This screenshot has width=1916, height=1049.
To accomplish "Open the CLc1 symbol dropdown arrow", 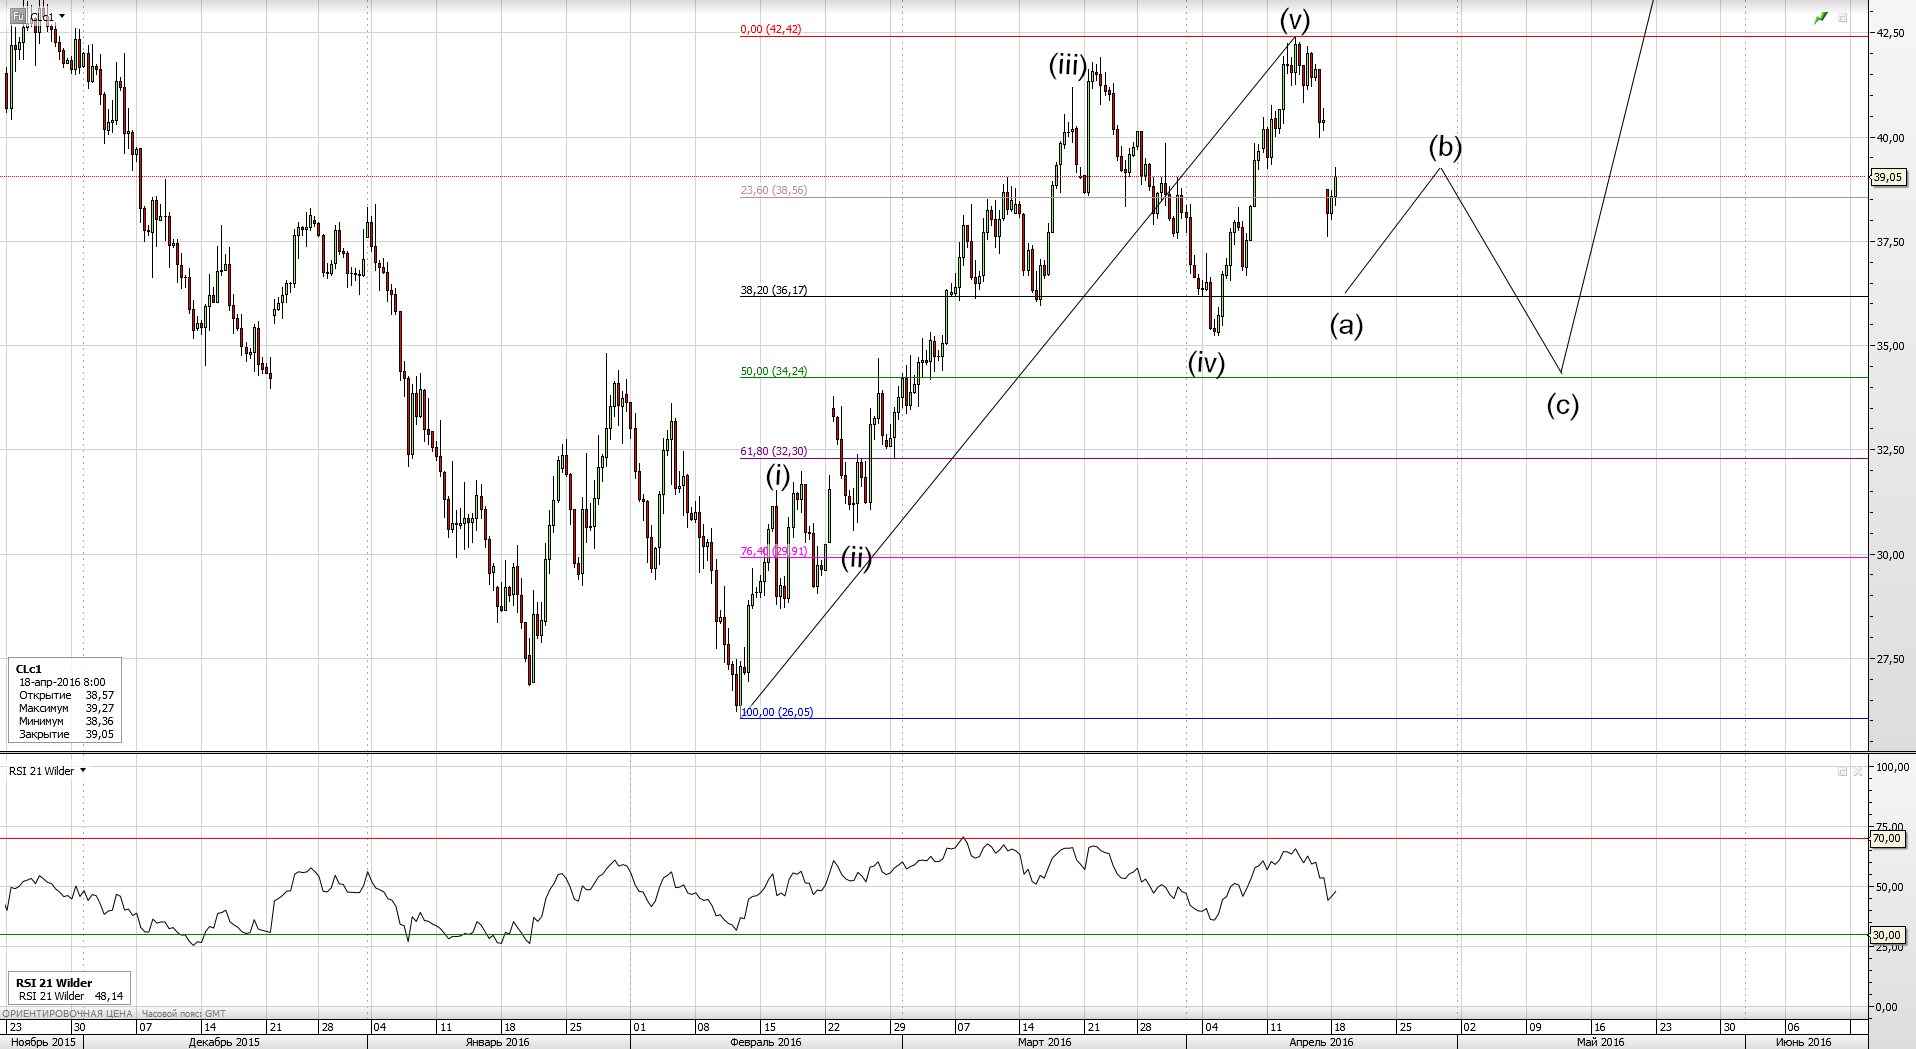I will [x=62, y=17].
